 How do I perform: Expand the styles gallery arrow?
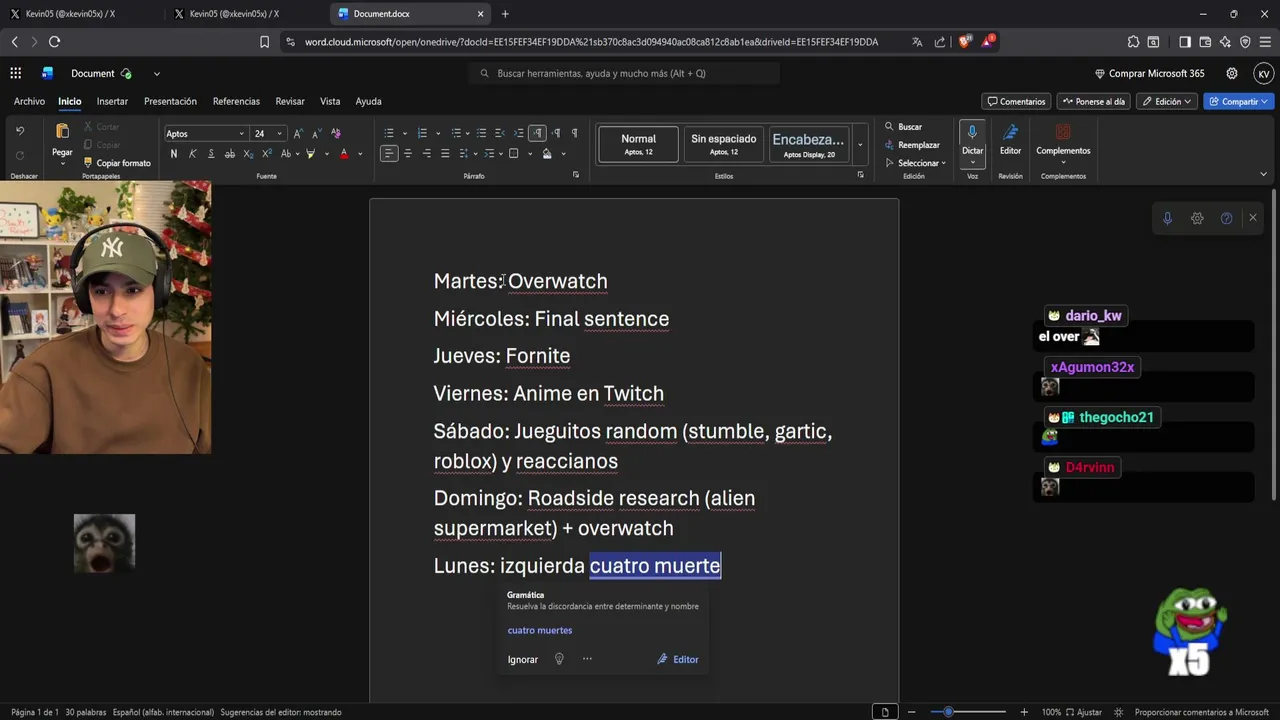[860, 144]
